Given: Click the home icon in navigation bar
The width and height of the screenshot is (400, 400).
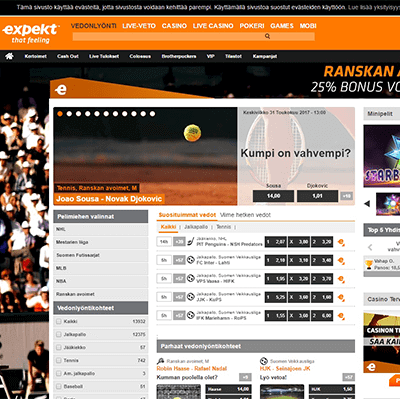Looking at the screenshot, I should coord(9,56).
